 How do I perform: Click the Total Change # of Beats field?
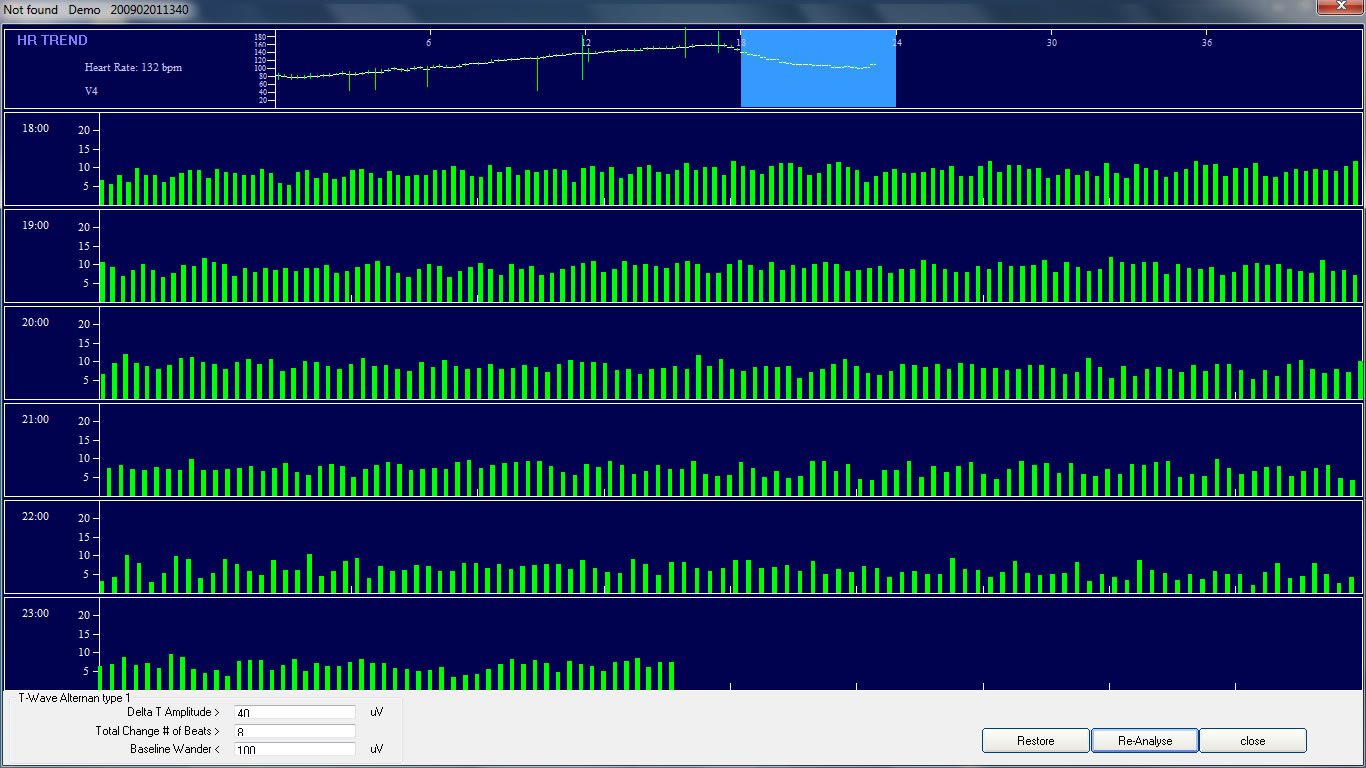click(x=294, y=731)
